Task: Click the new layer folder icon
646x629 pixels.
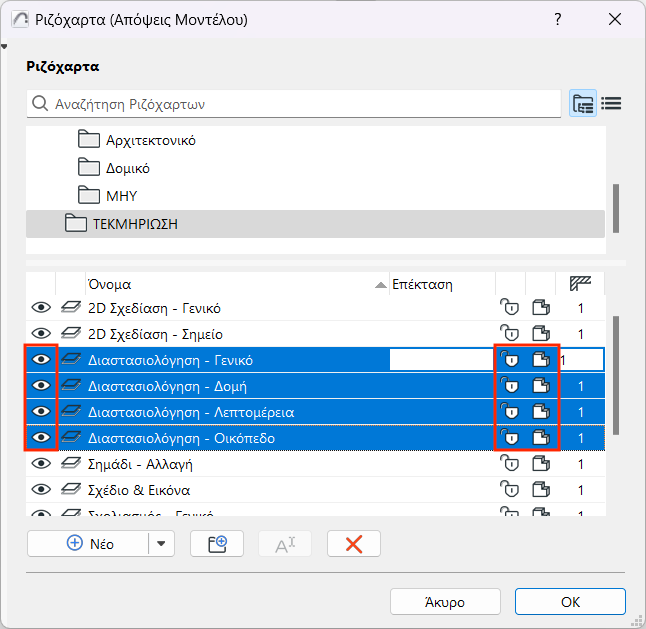Action: click(217, 543)
